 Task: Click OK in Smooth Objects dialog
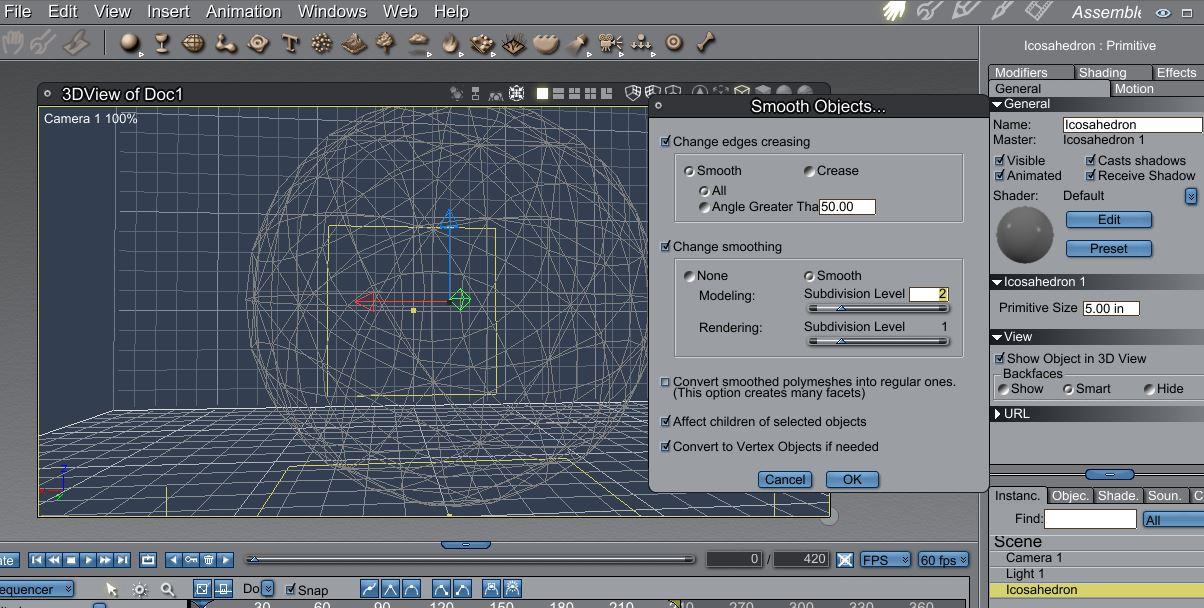(852, 480)
